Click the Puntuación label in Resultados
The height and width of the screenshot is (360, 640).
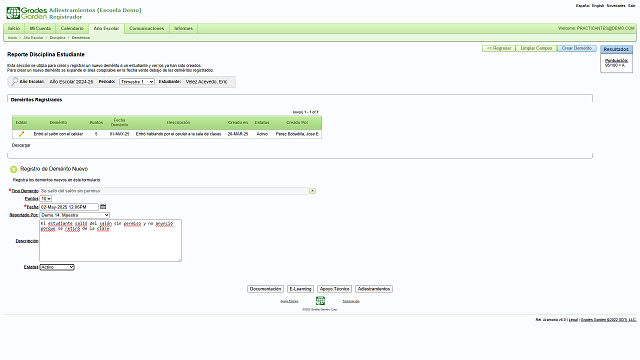pyautogui.click(x=616, y=60)
